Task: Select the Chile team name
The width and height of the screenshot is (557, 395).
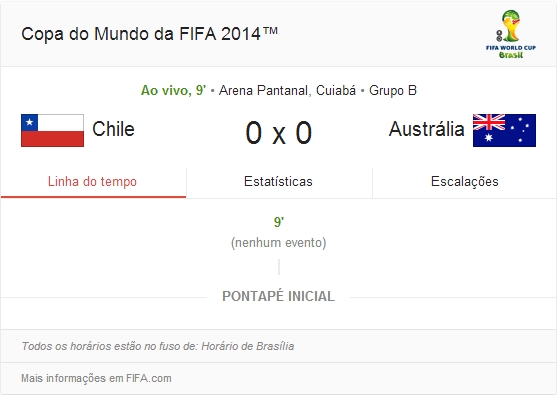Action: click(113, 129)
